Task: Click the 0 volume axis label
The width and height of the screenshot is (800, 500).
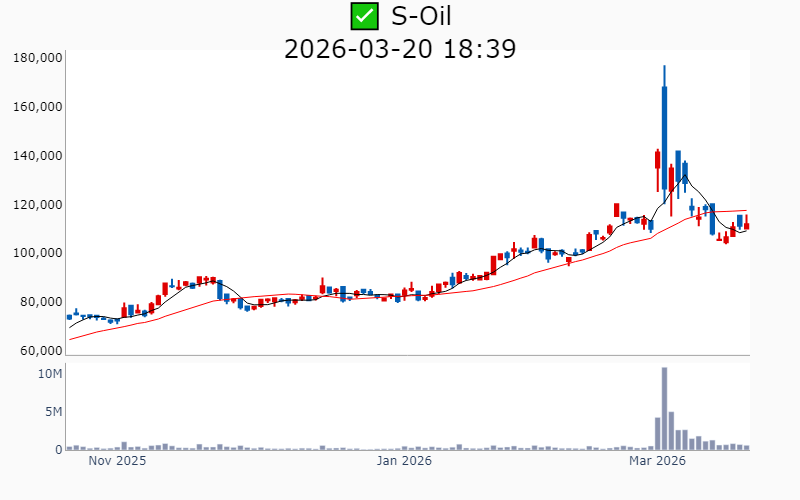Action: click(x=59, y=450)
